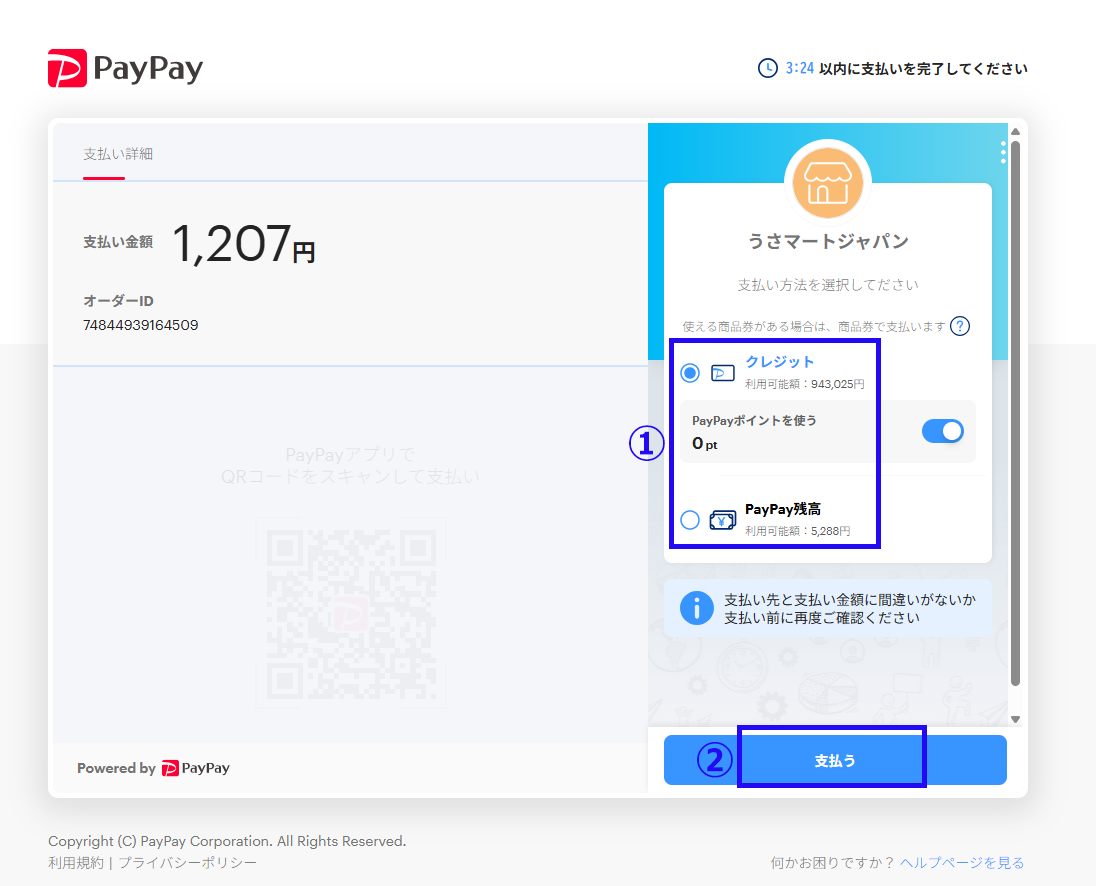Click the PayPay残高 banknote icon
The height and width of the screenshot is (886, 1096).
(723, 521)
